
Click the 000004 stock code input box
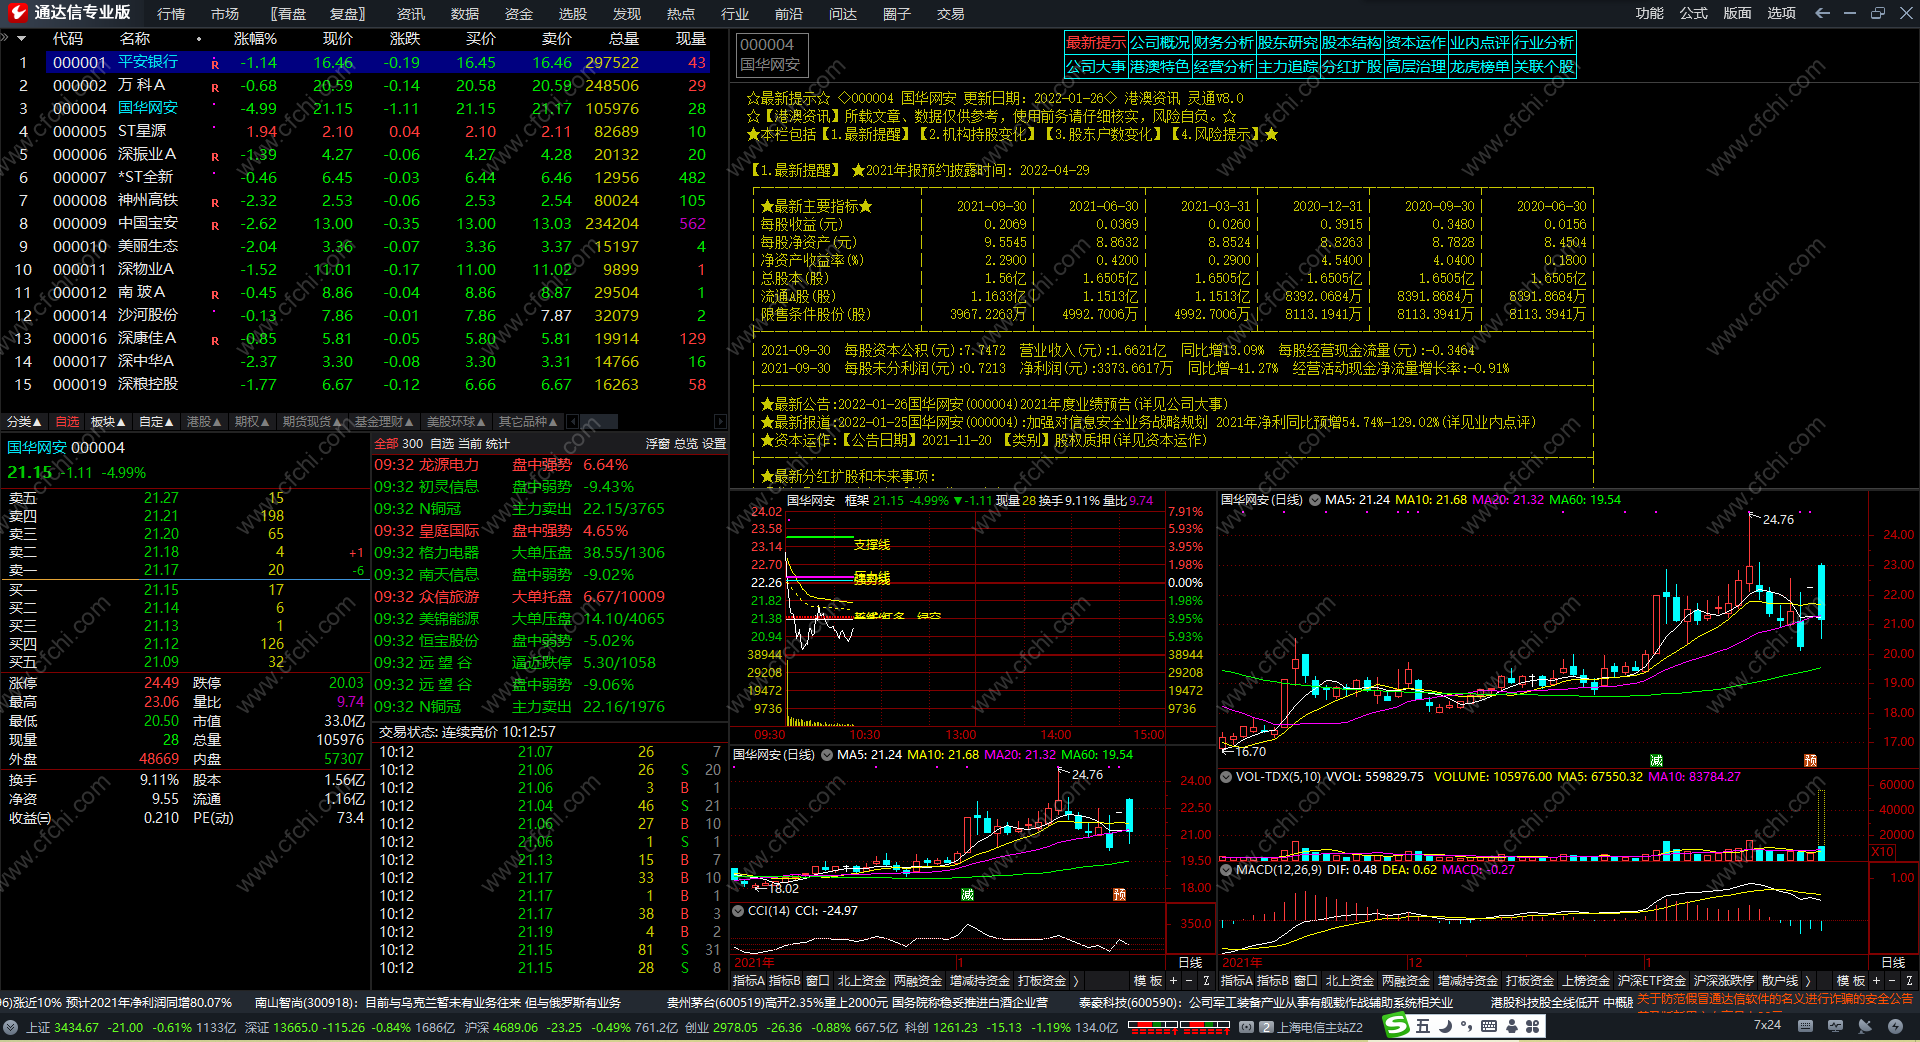tap(772, 54)
